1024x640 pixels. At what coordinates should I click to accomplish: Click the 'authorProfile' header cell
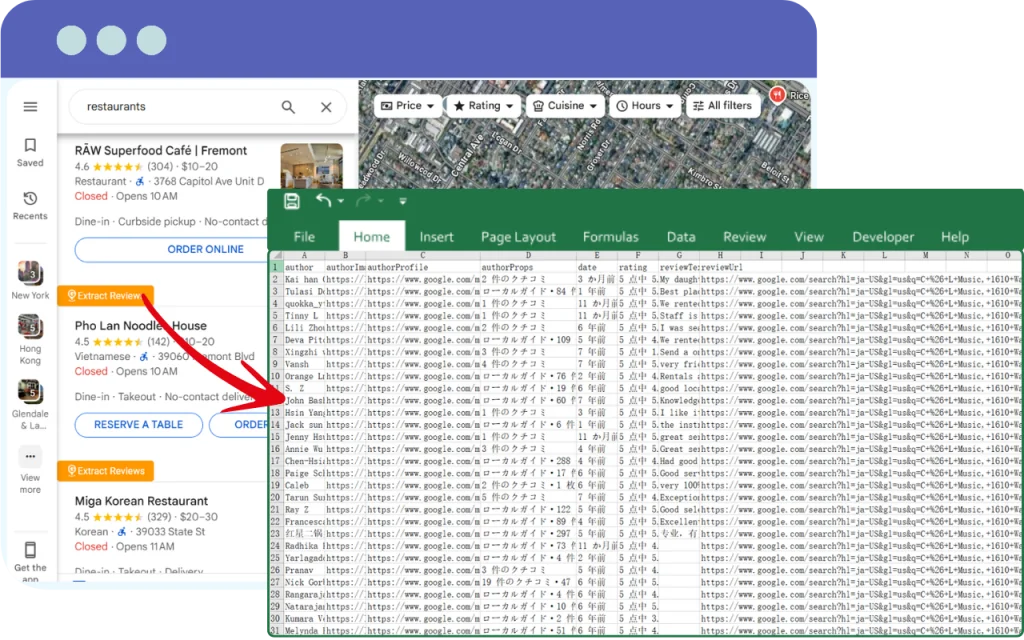coord(423,267)
